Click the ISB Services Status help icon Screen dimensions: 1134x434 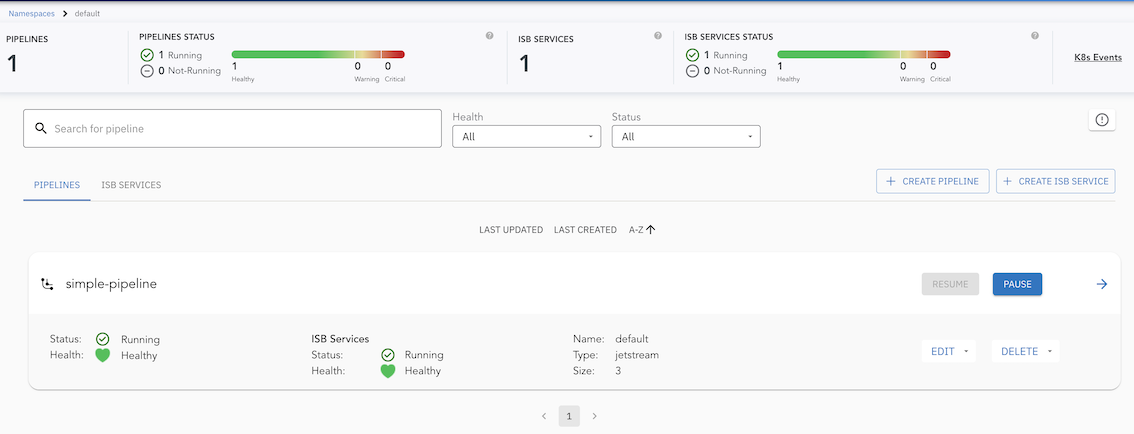click(1035, 35)
